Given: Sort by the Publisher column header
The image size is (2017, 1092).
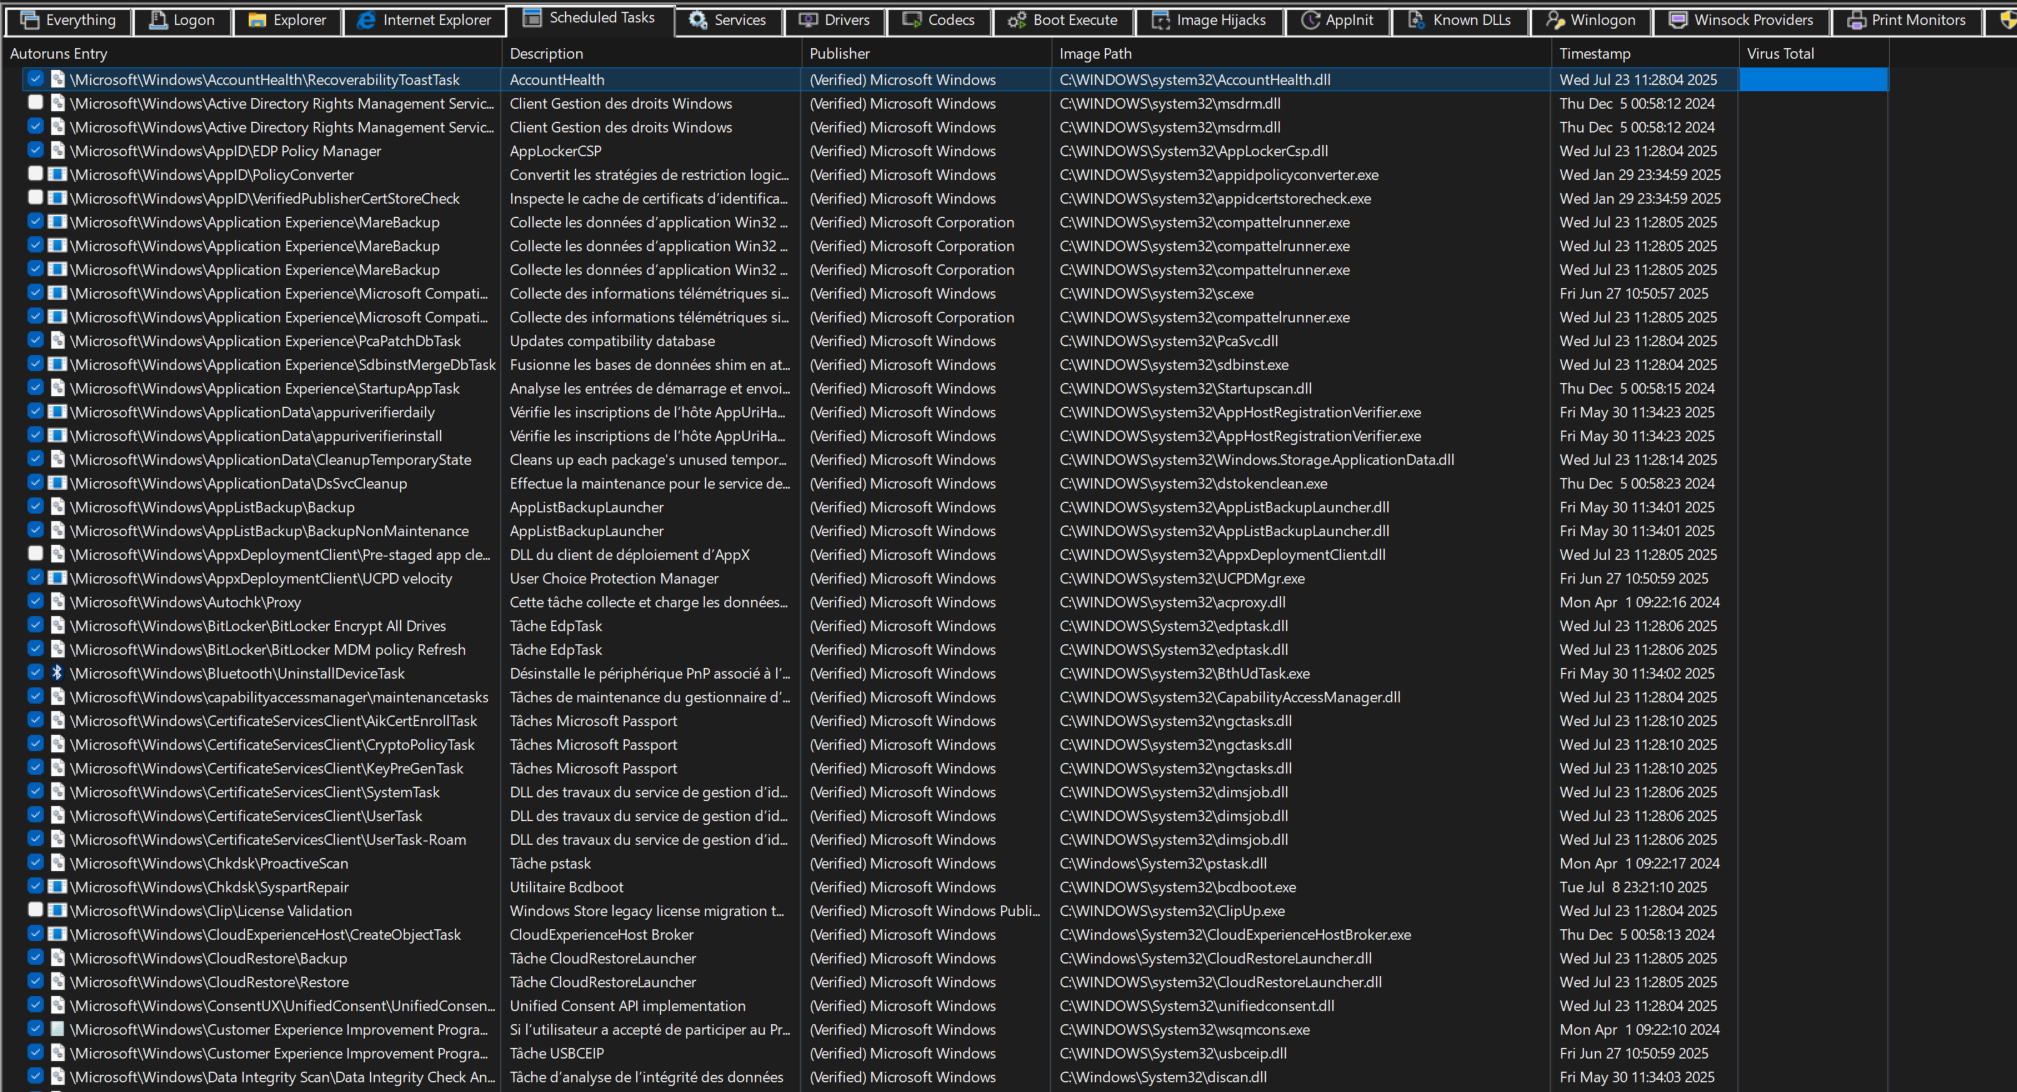Looking at the screenshot, I should pyautogui.click(x=926, y=53).
